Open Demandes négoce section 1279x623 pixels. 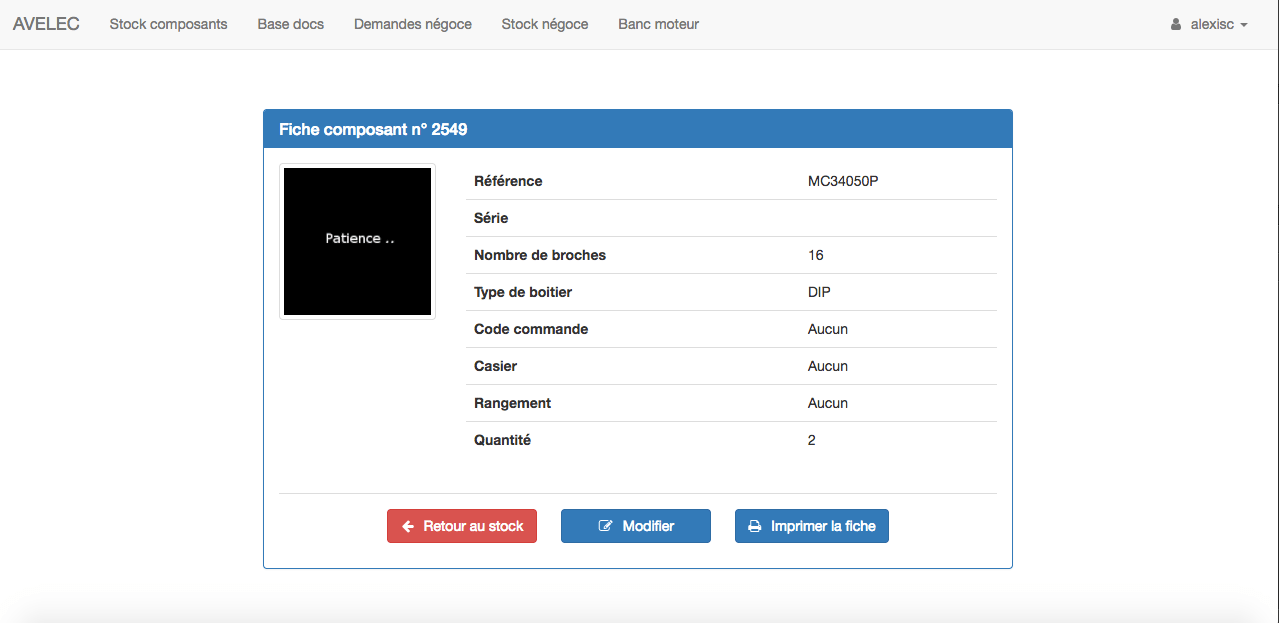(x=413, y=24)
